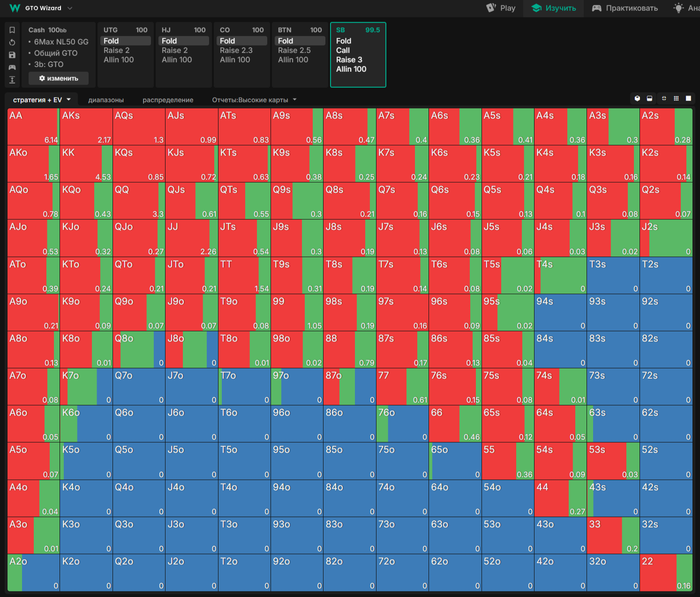Switch to the диапазоны tab

click(x=106, y=100)
